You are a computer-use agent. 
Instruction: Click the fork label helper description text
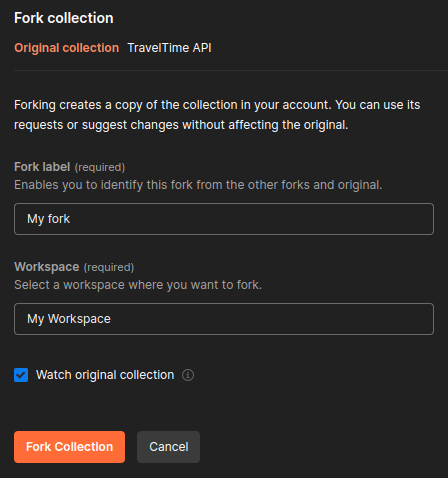click(x=198, y=185)
